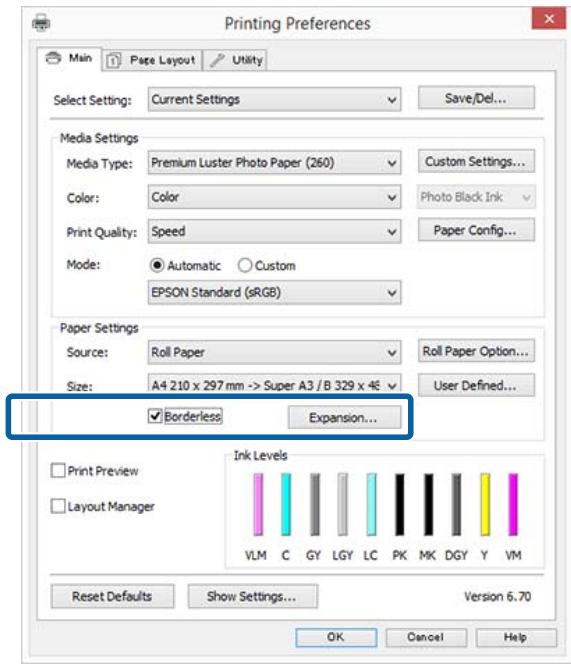Click the Reset Defaults button
Image resolution: width=571 pixels, height=665 pixels.
(x=112, y=596)
